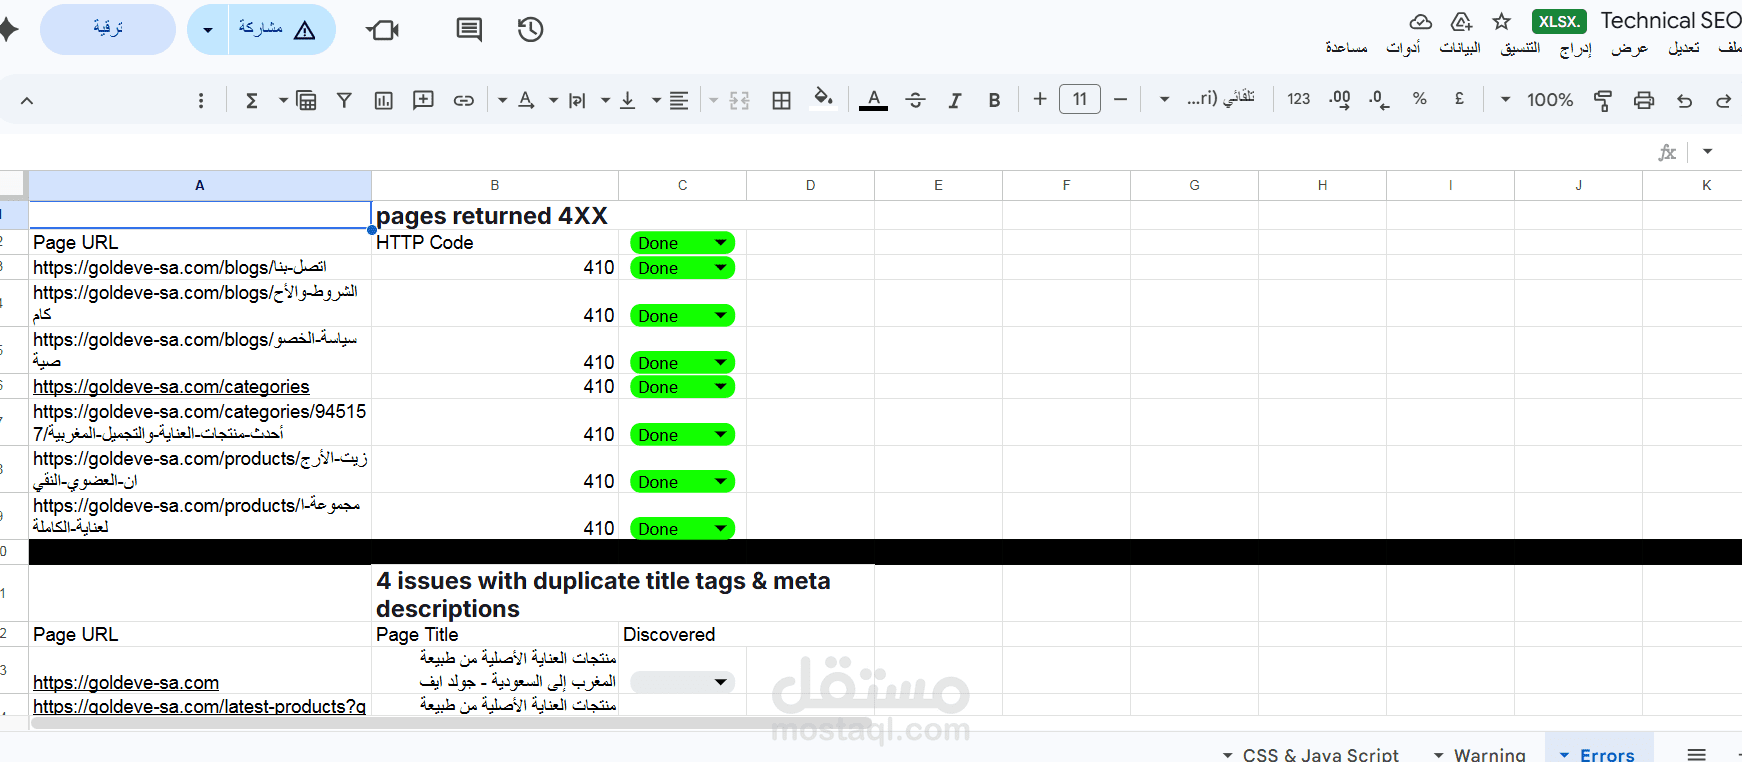Open the three-dot more toolbar options
The width and height of the screenshot is (1742, 762).
click(201, 100)
